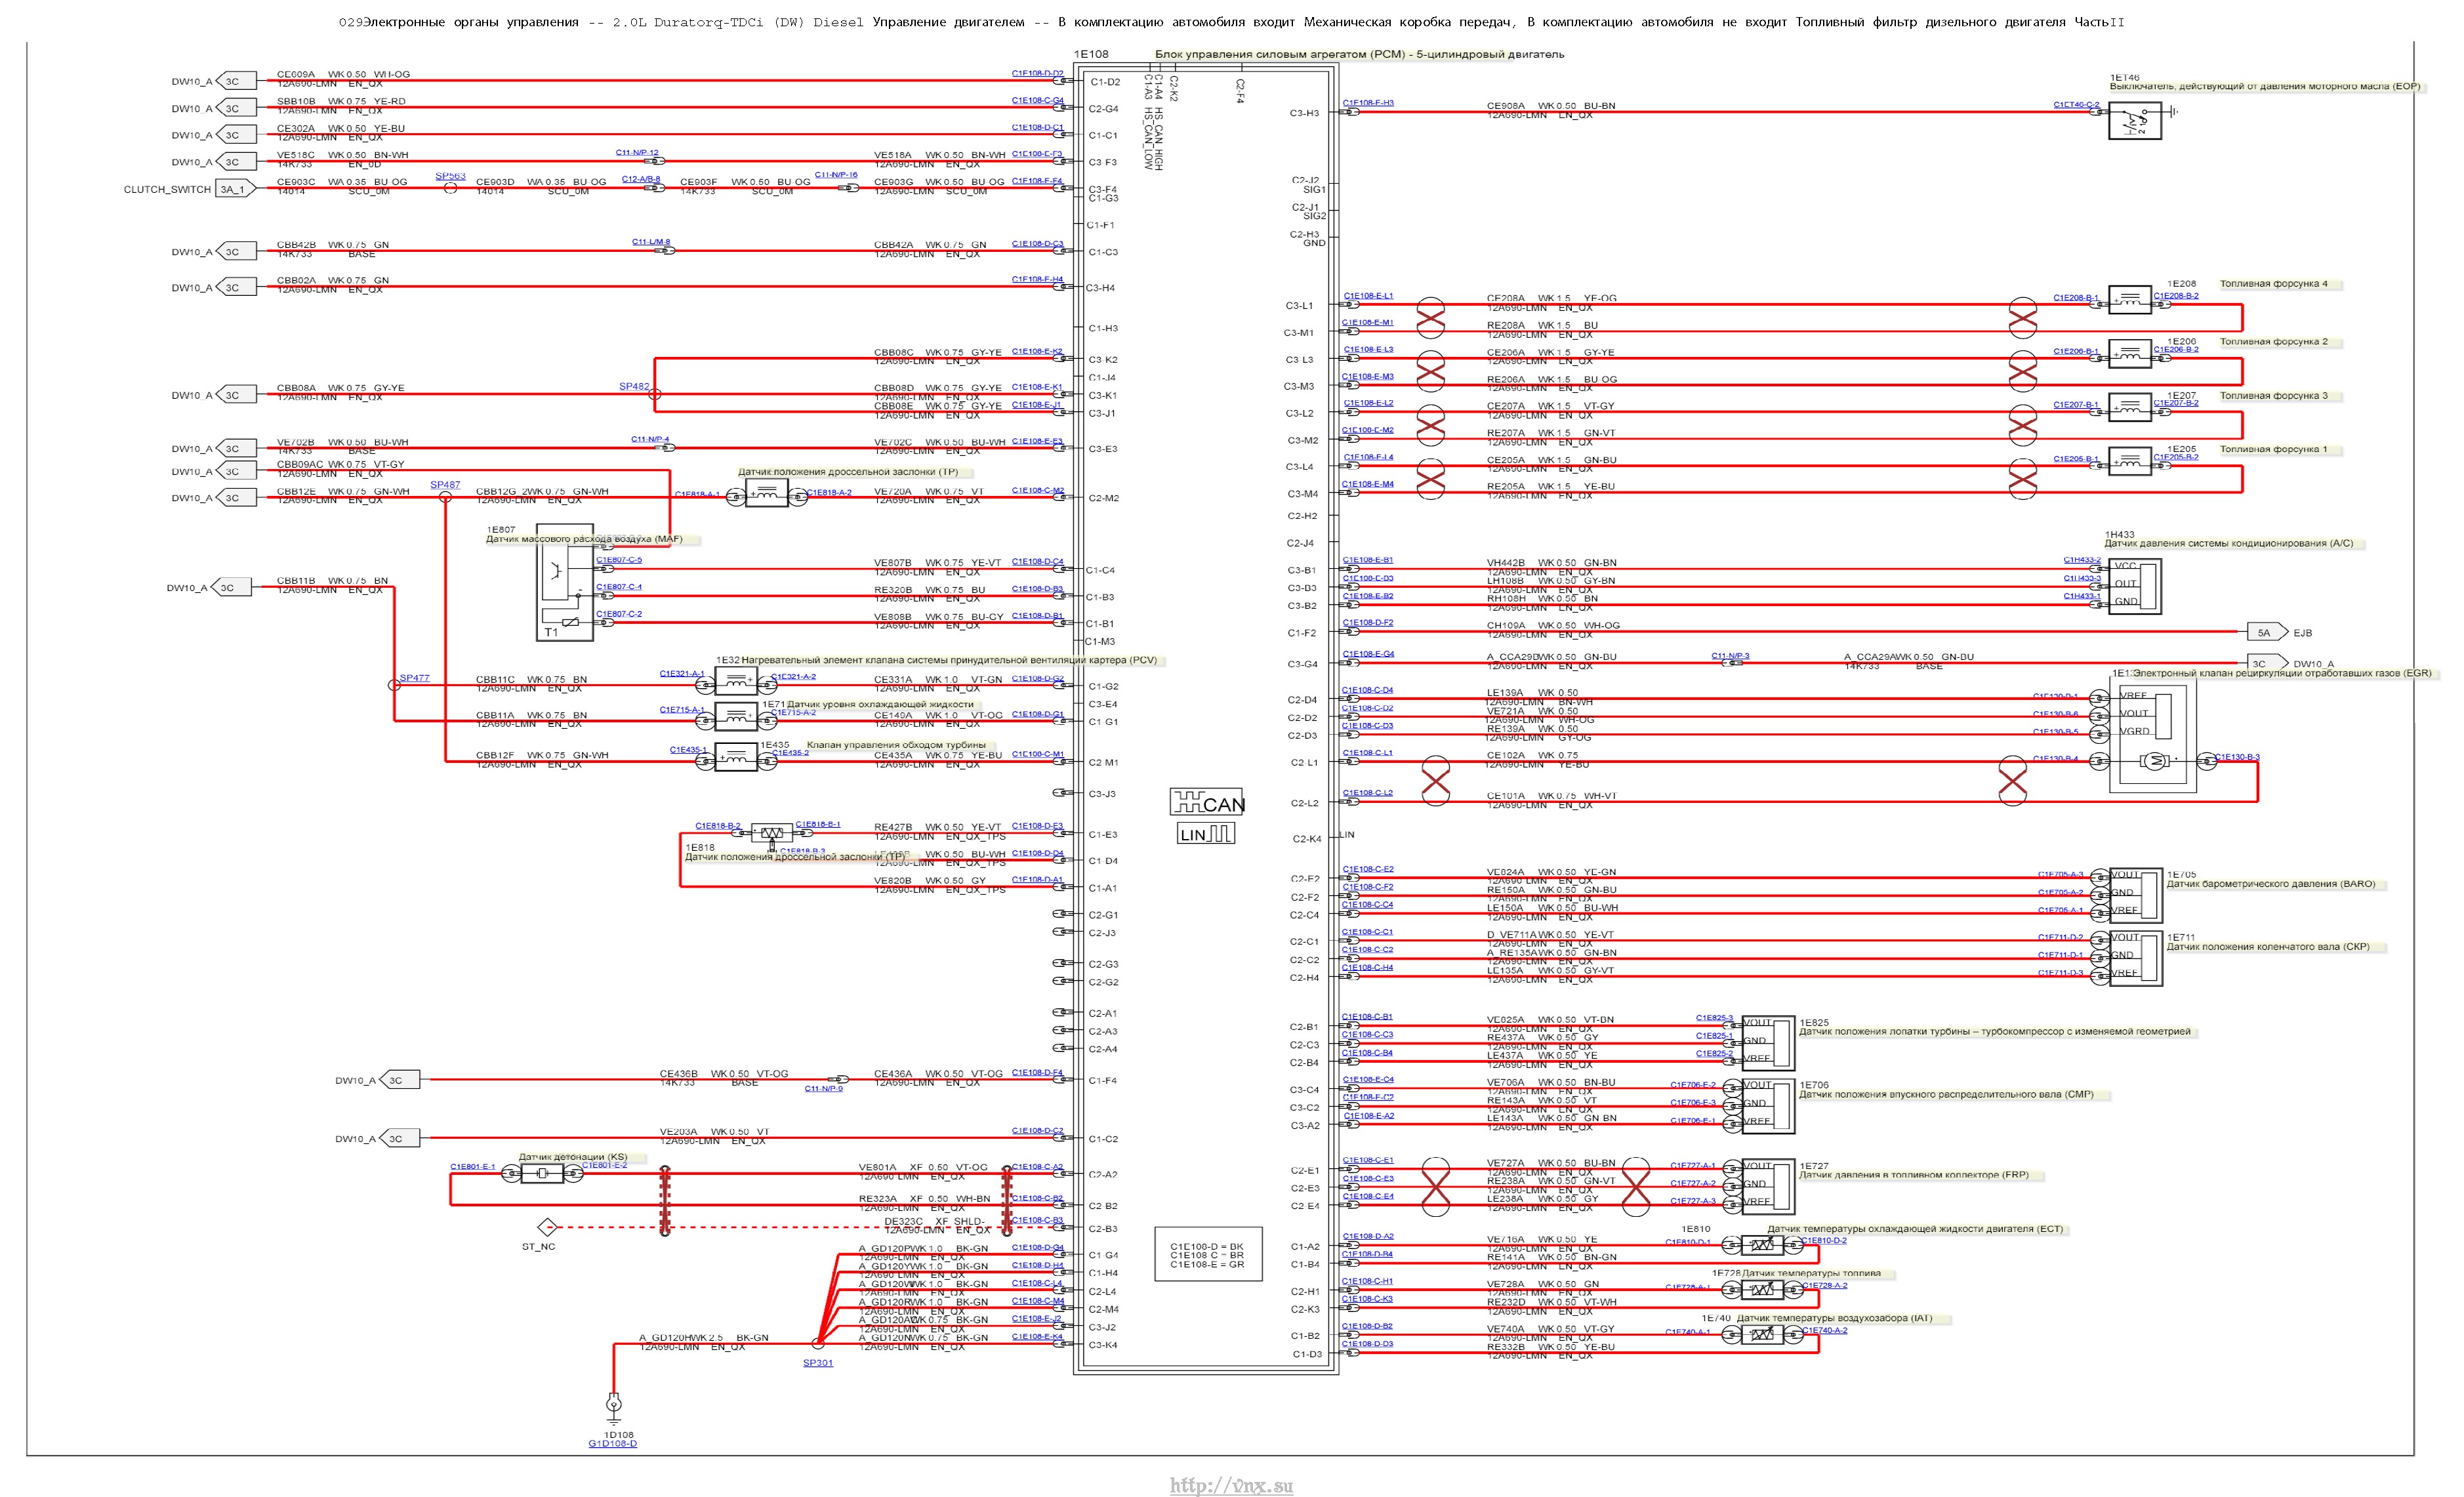Click the IAT sensor thermistor symbol 1E740
The image size is (2464, 1497).
click(1762, 1334)
